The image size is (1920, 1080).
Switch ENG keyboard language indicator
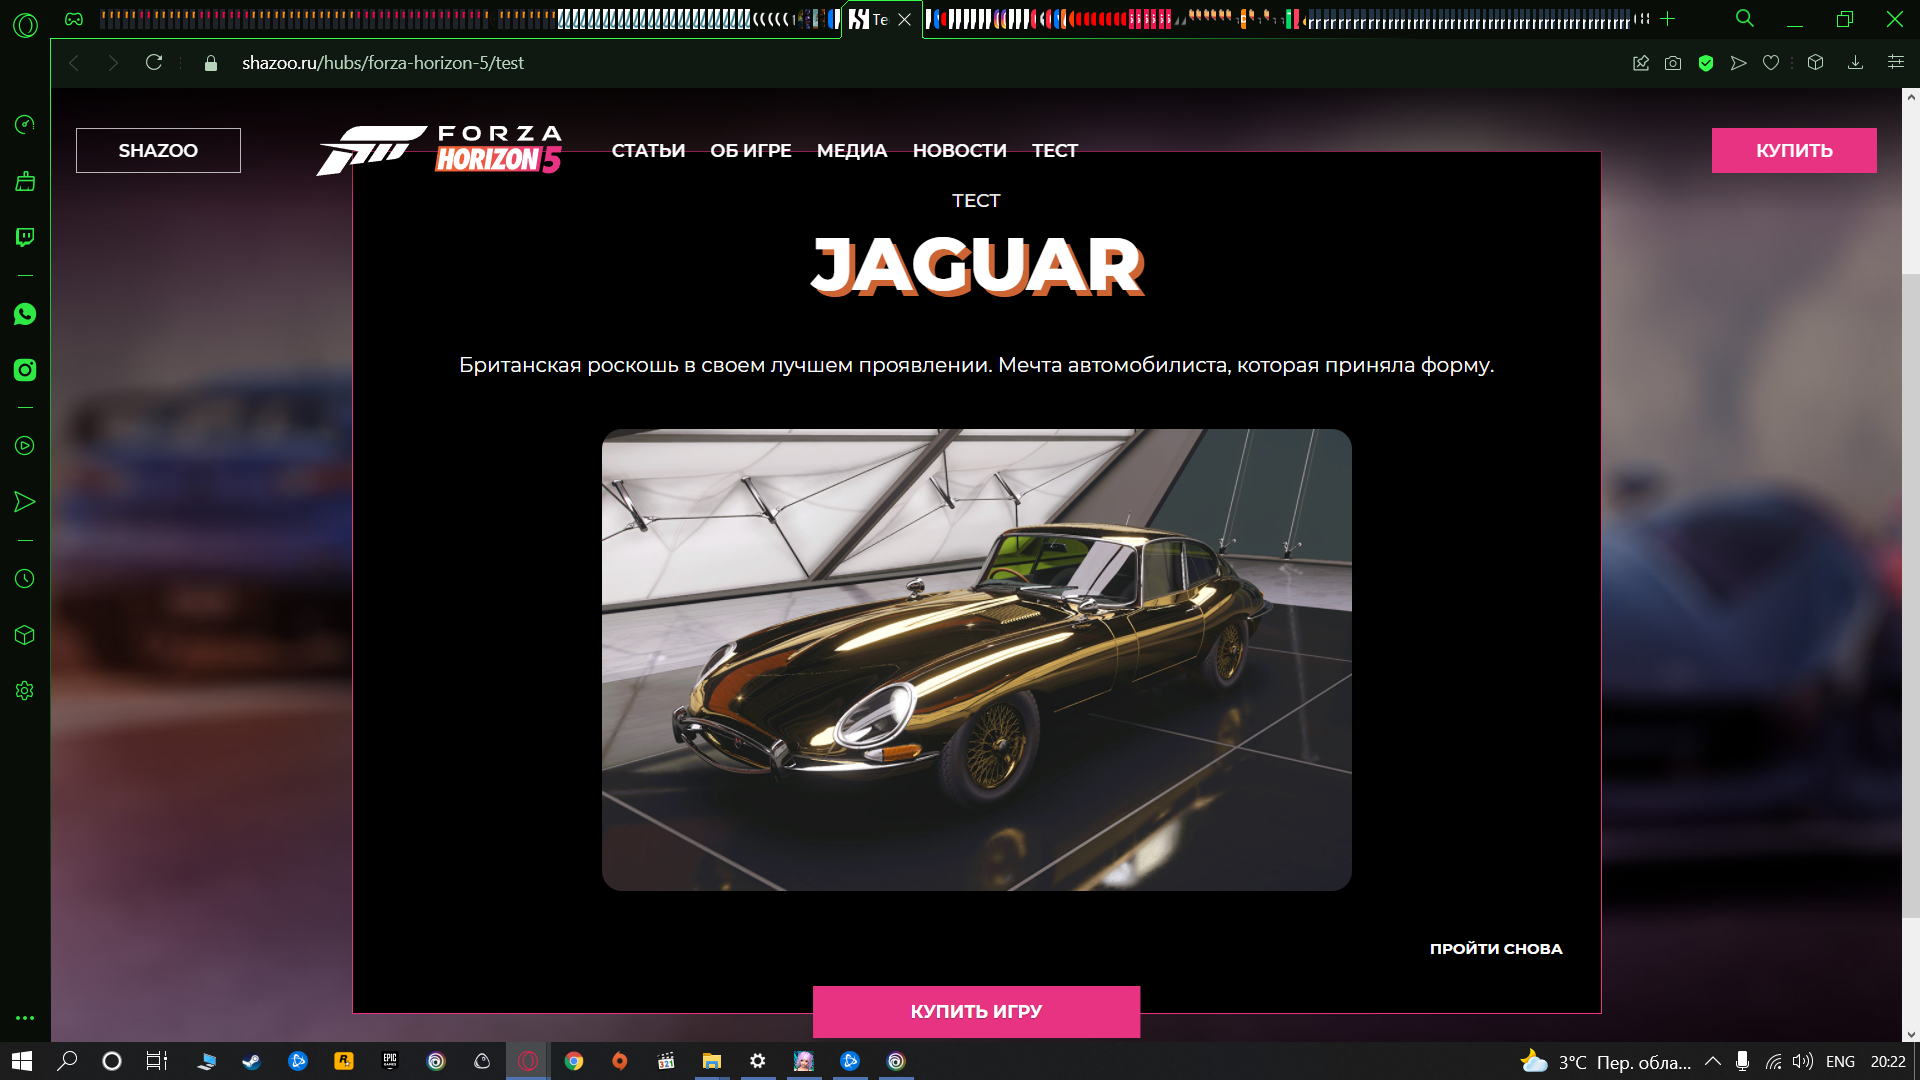coord(1840,1062)
